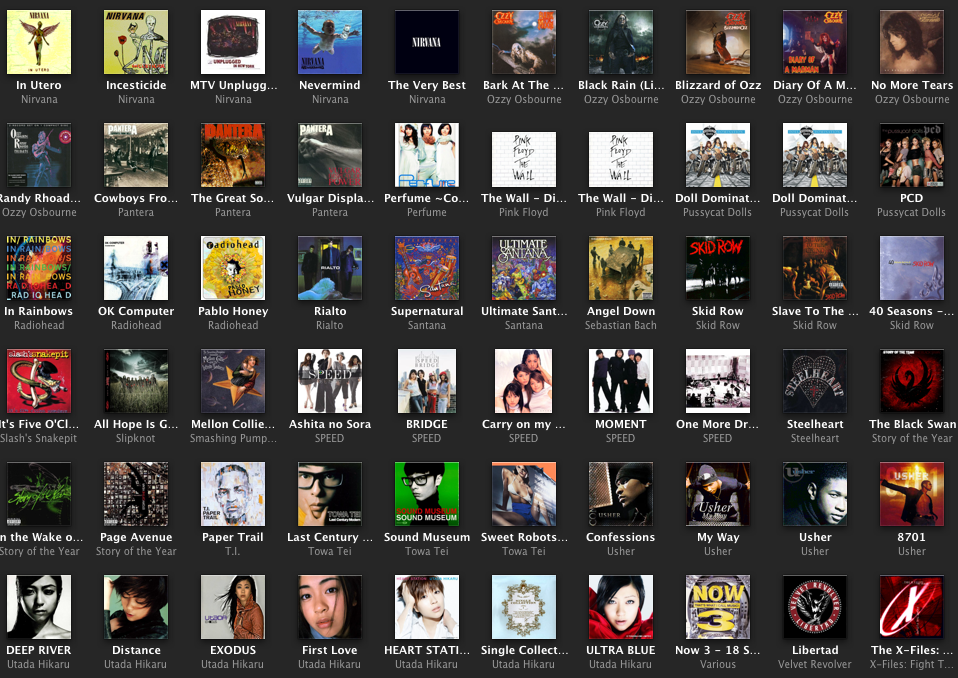Select the "Sweet Robots..." title text
Screen dimensions: 958x678
pyautogui.click(x=524, y=537)
